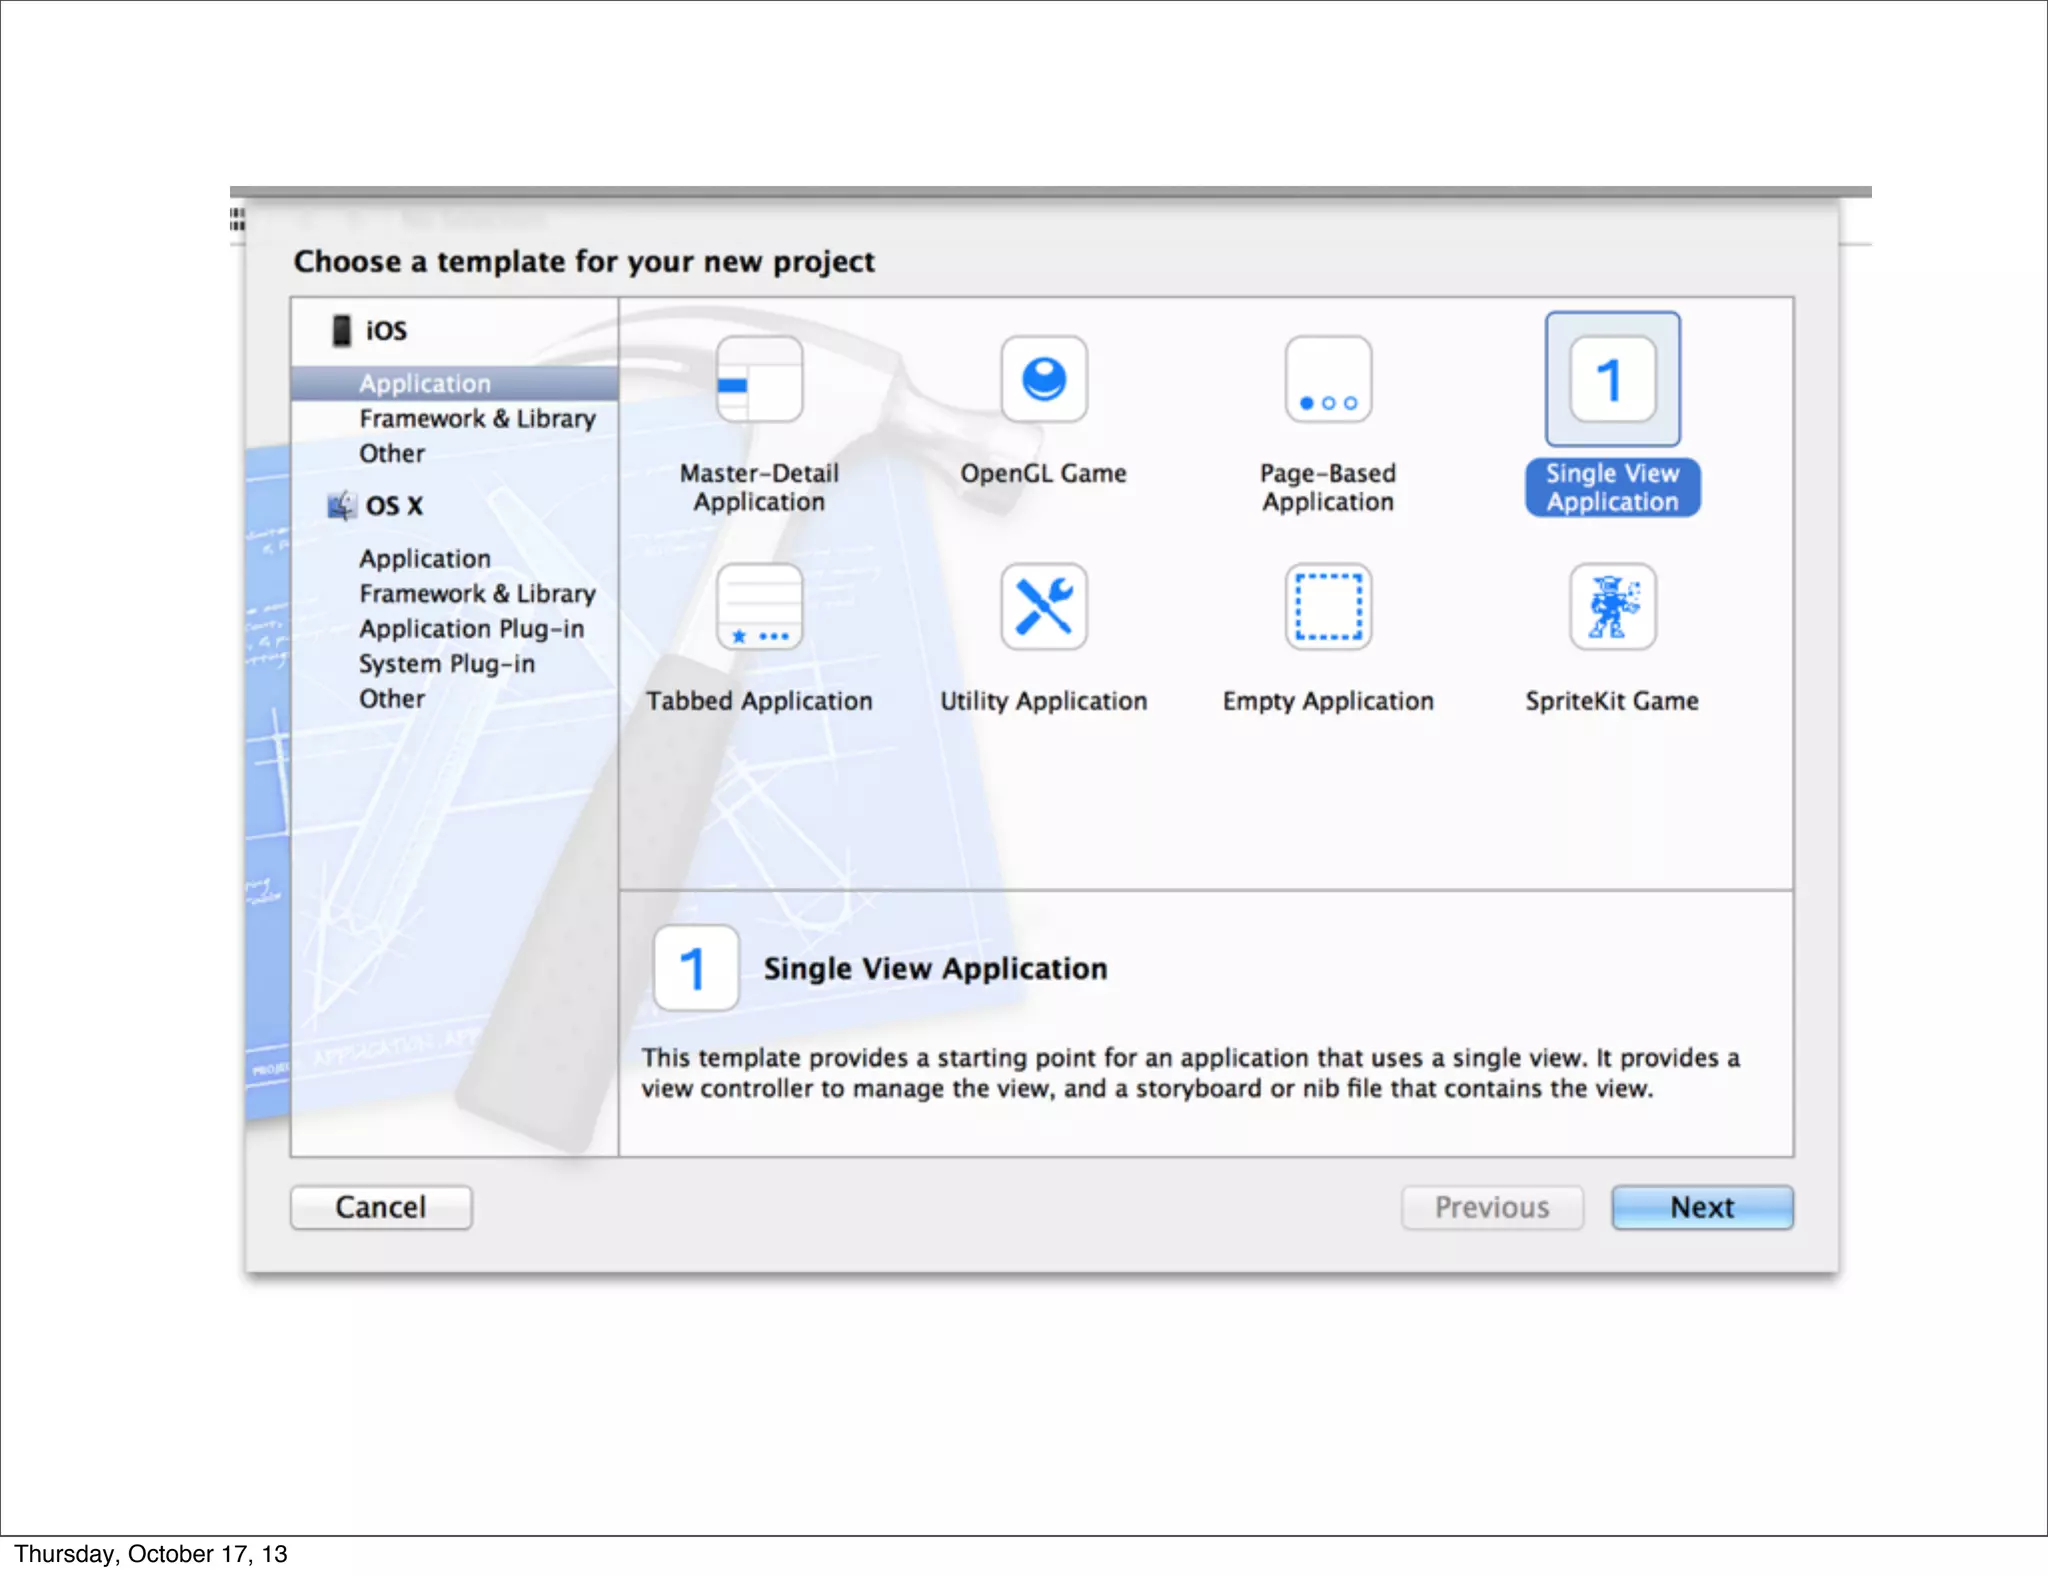Click the iOS section header
The width and height of the screenshot is (2048, 1576).
[x=385, y=331]
